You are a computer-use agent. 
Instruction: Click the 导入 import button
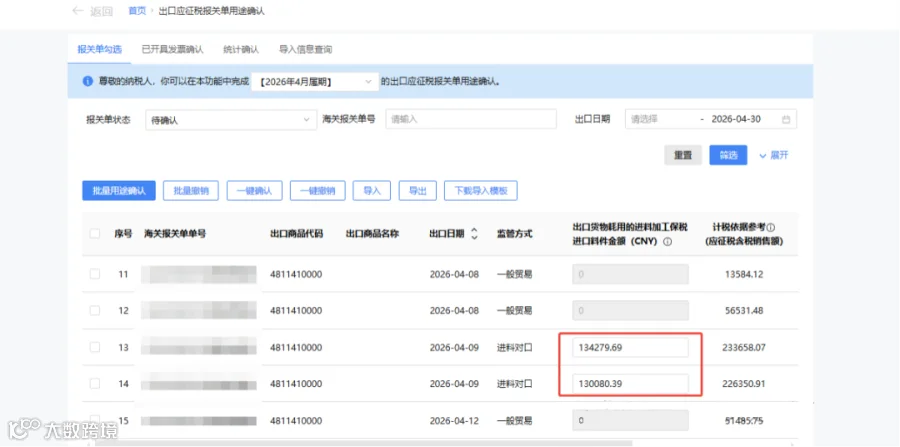(x=372, y=191)
